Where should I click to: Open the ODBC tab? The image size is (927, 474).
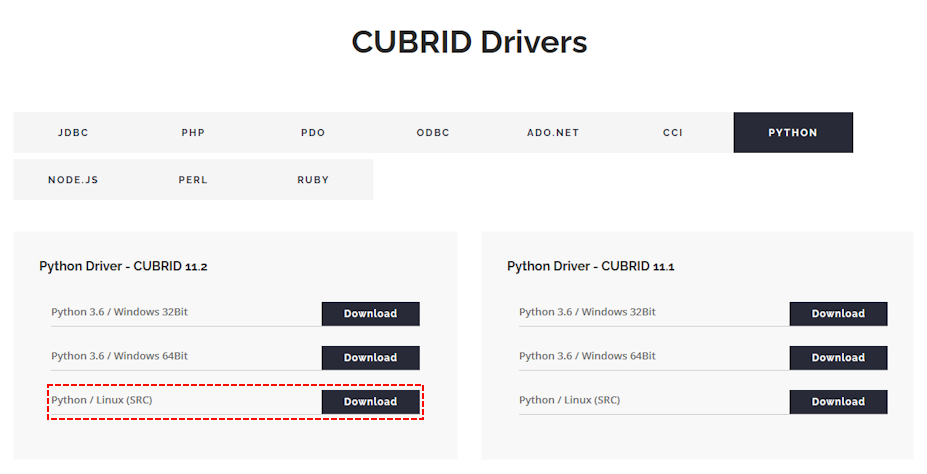(433, 132)
